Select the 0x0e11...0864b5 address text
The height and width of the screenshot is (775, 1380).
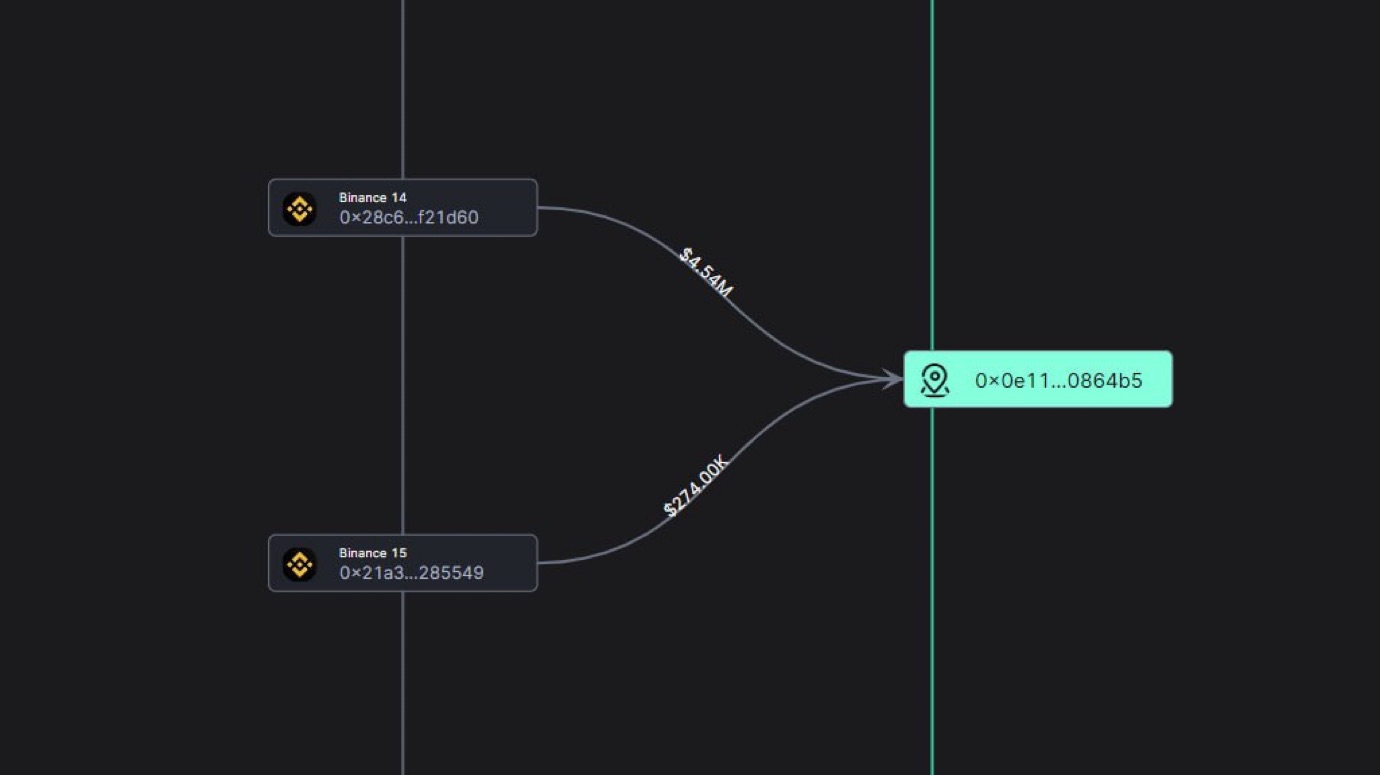(x=1058, y=381)
